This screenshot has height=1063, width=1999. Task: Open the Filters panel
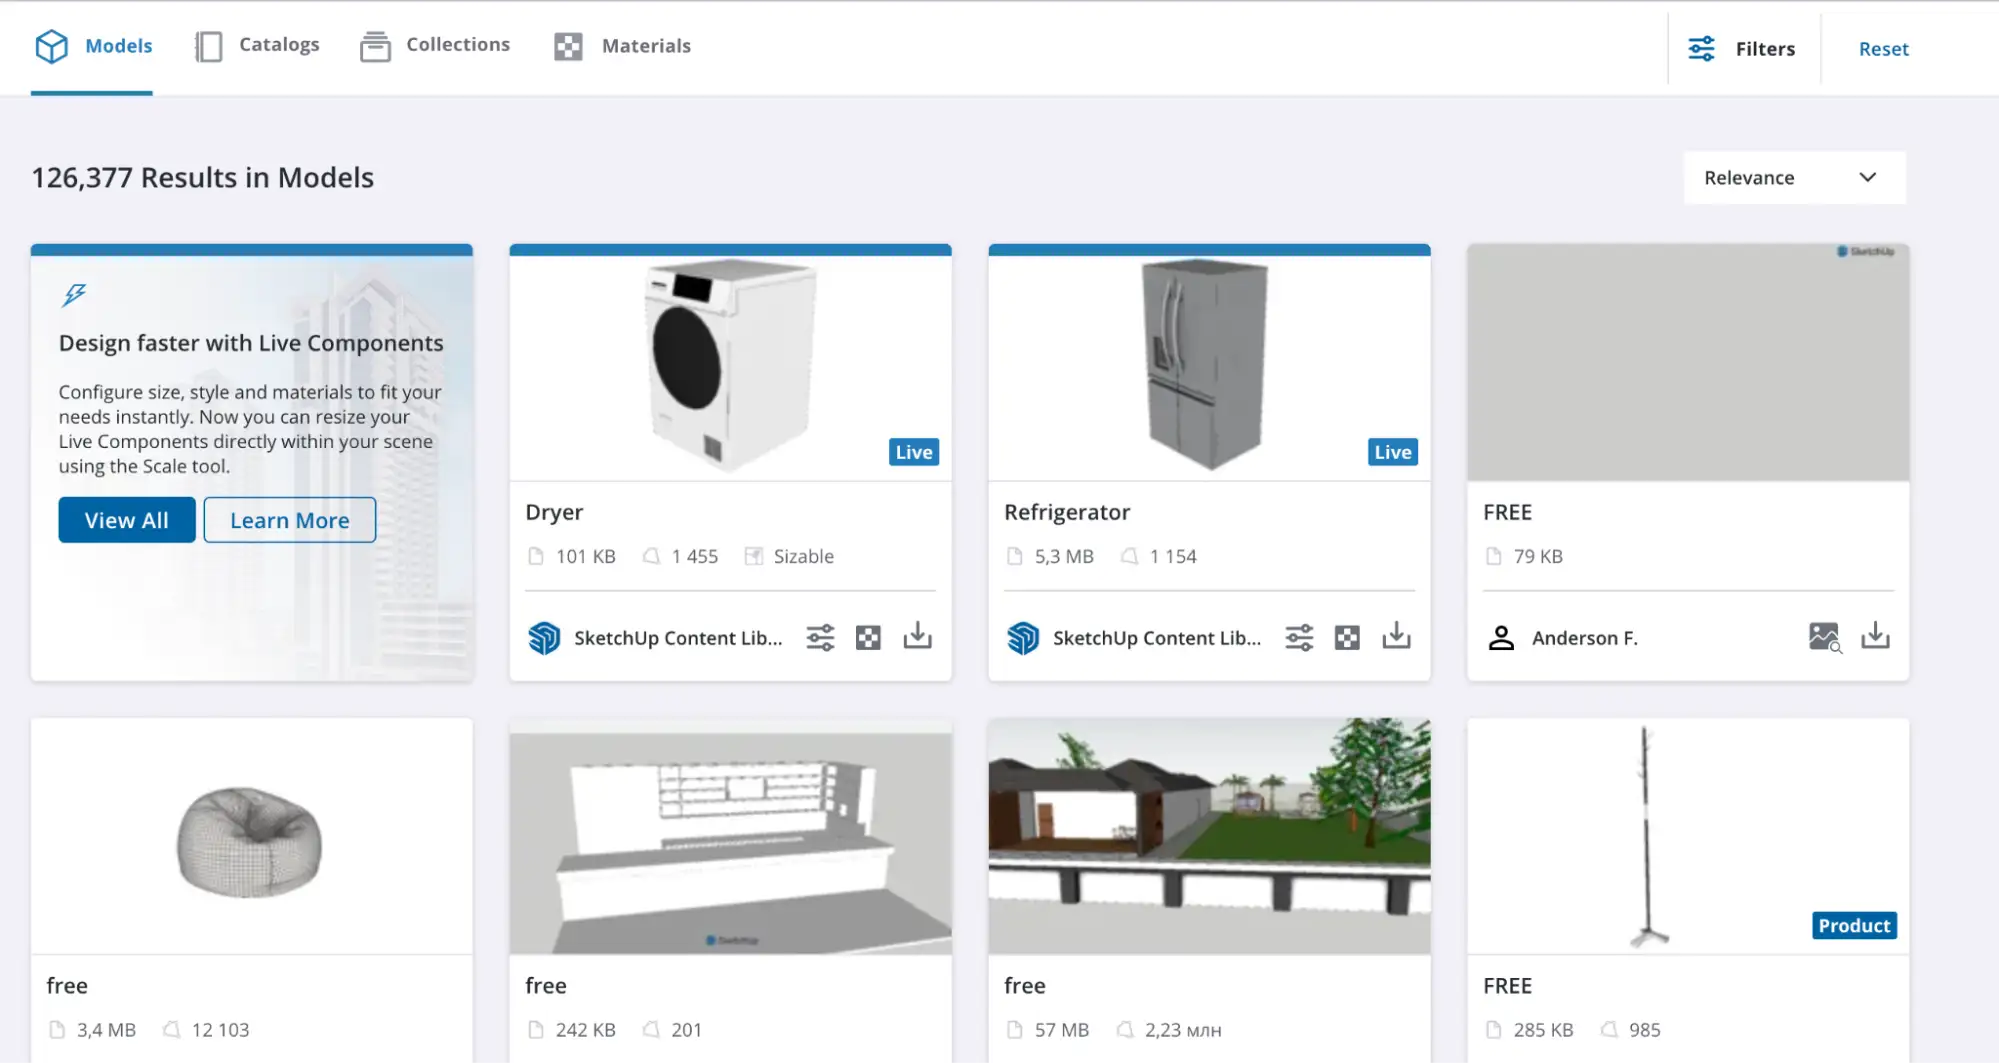click(1742, 49)
